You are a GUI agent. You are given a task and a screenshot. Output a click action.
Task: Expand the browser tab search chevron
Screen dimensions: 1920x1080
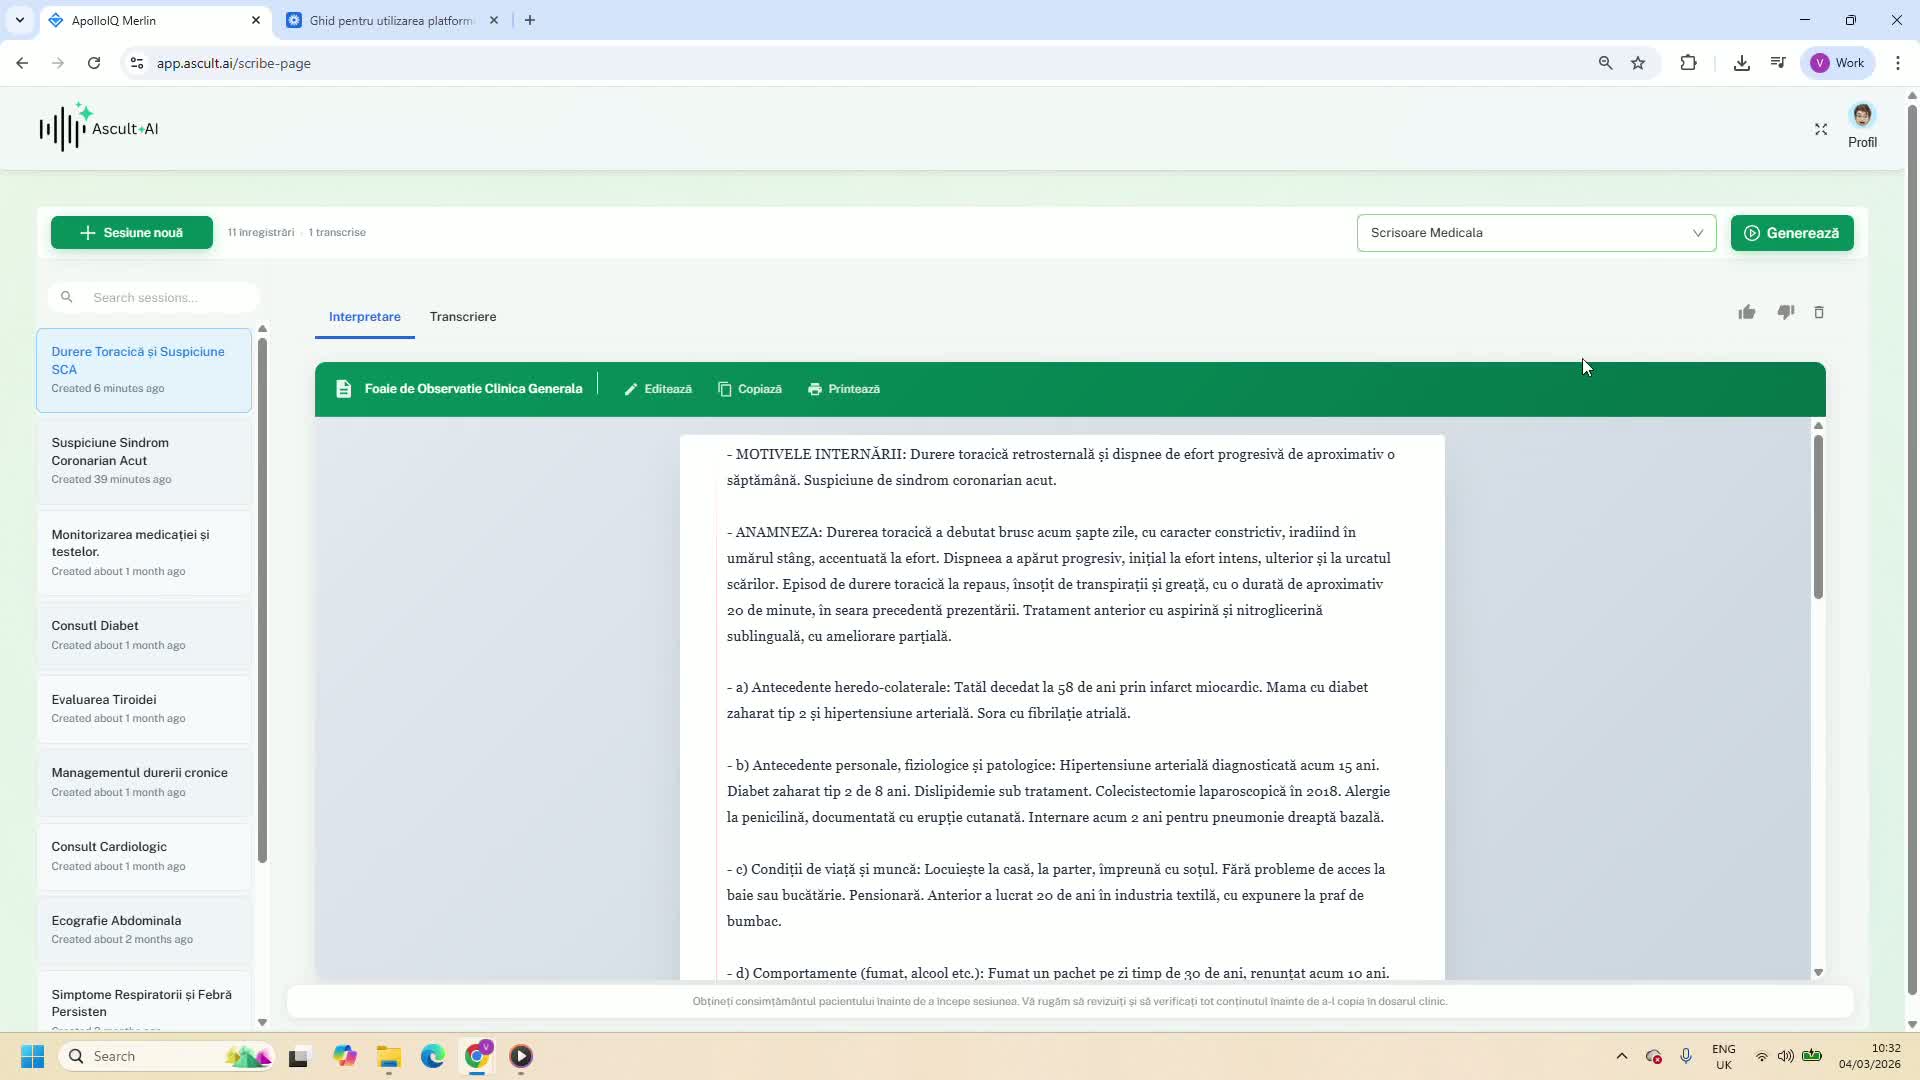(19, 20)
